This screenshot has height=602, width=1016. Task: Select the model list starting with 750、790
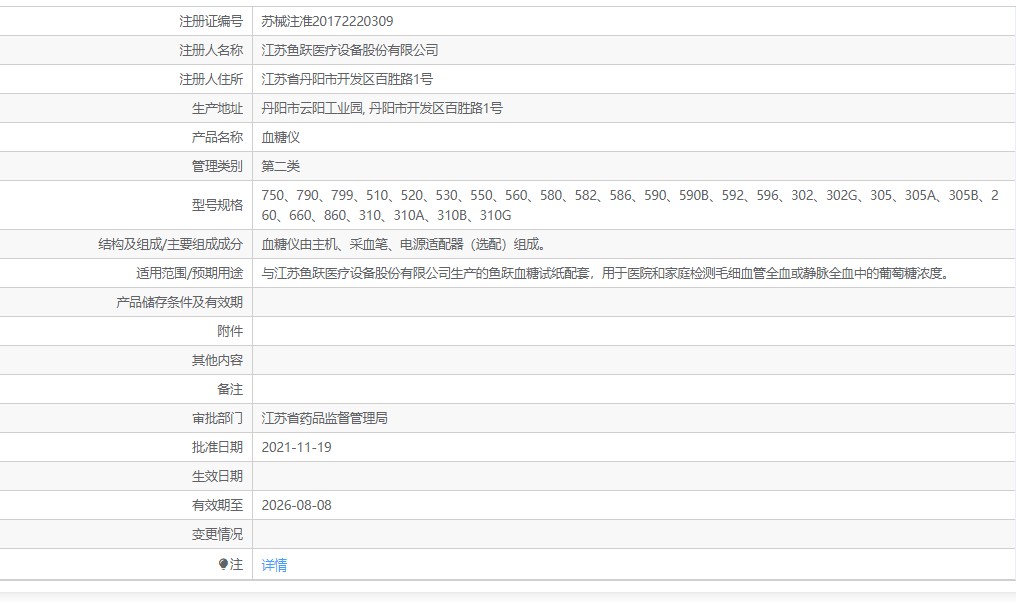click(630, 205)
